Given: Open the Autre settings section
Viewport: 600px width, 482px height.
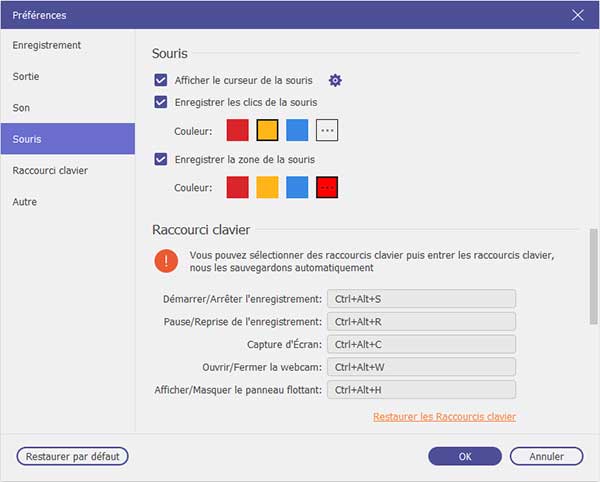Looking at the screenshot, I should coord(25,201).
